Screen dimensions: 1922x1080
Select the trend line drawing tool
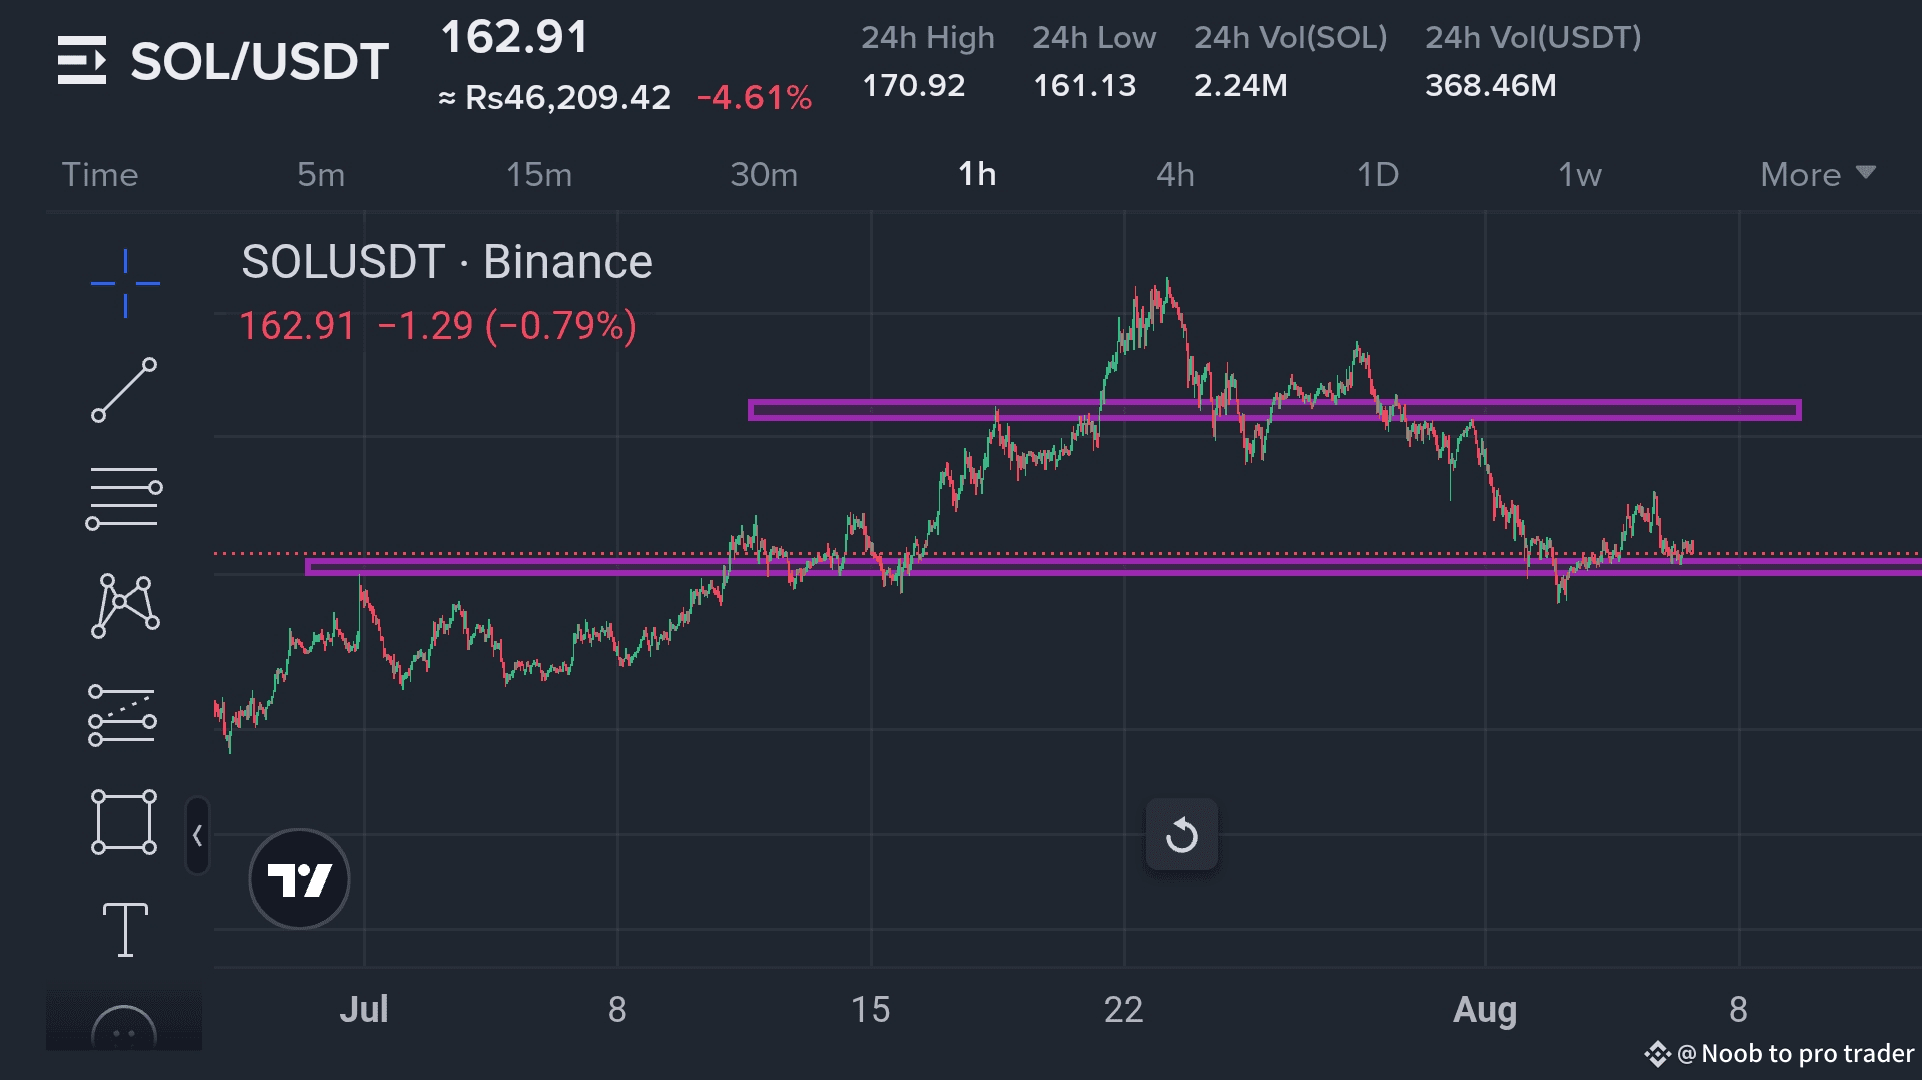coord(124,390)
